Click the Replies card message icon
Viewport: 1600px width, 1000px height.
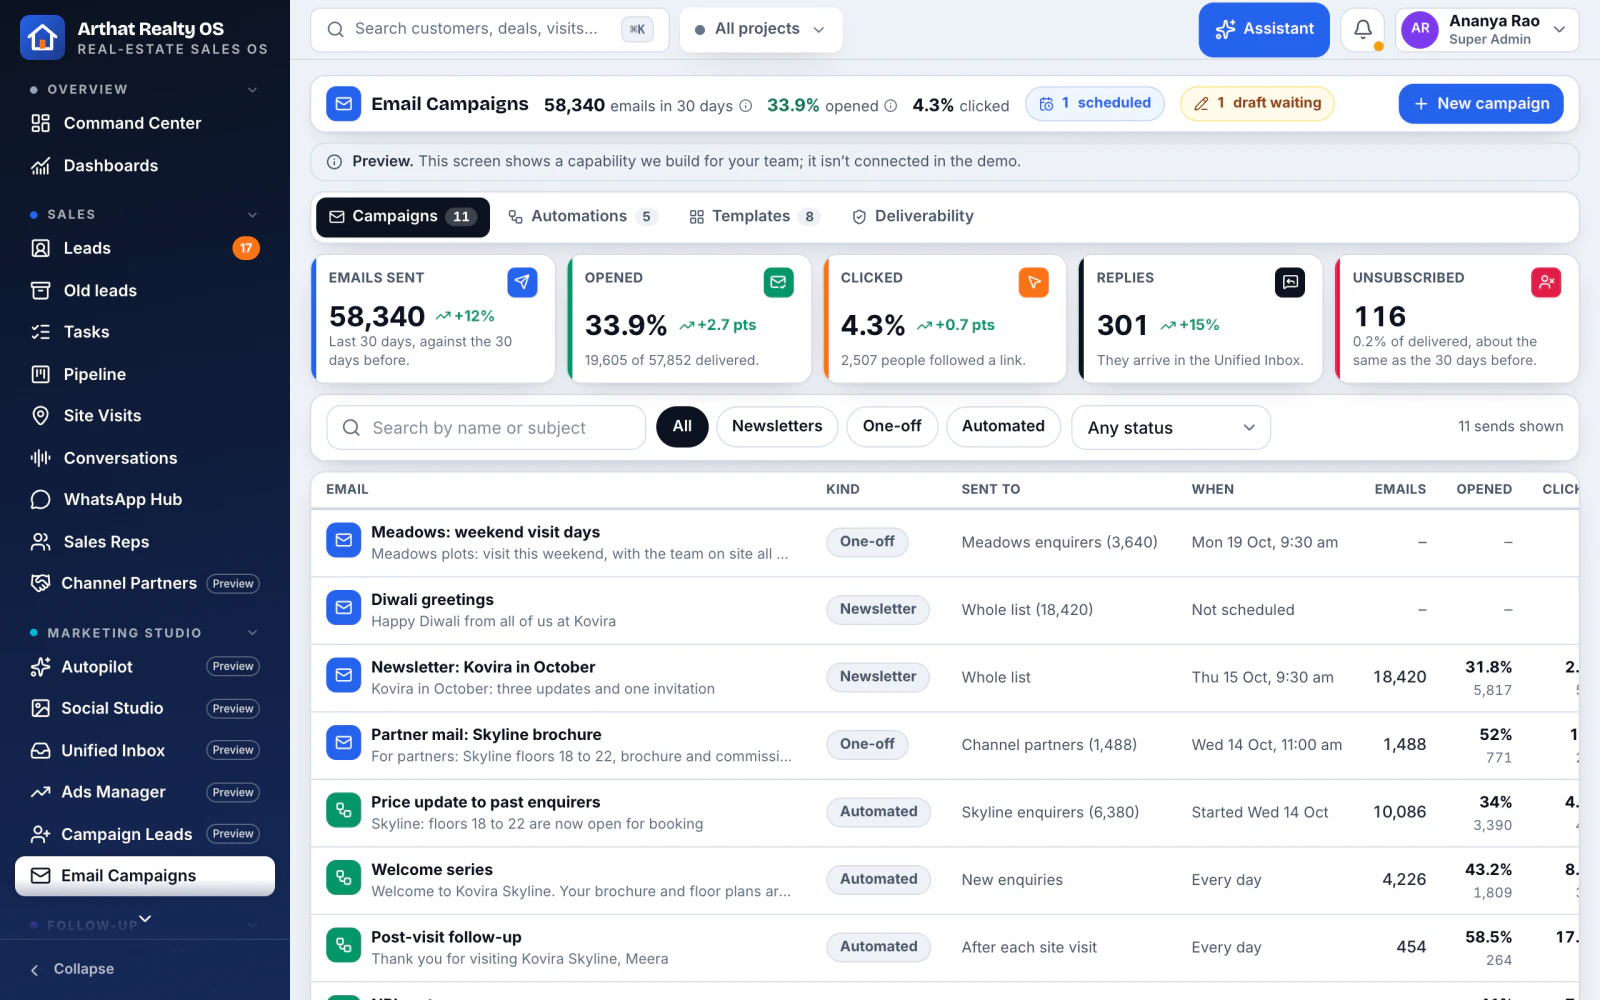click(1290, 283)
